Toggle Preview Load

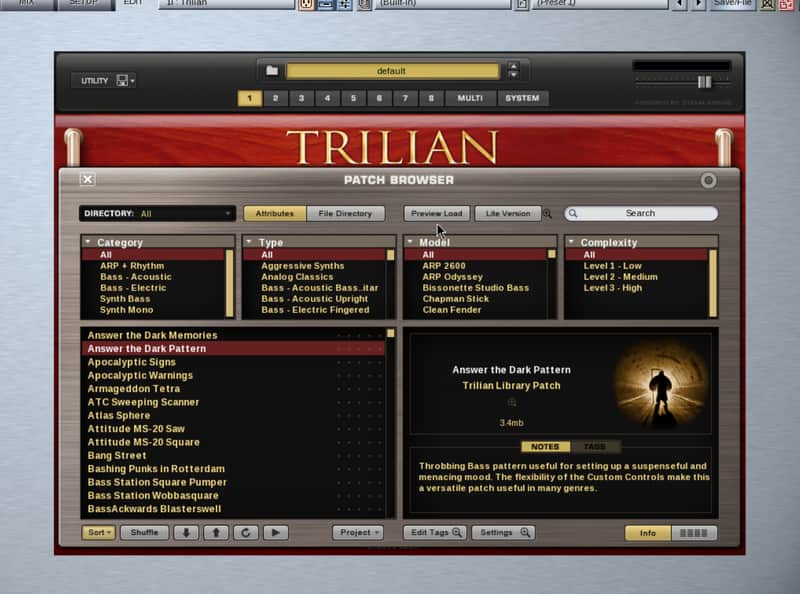(437, 213)
